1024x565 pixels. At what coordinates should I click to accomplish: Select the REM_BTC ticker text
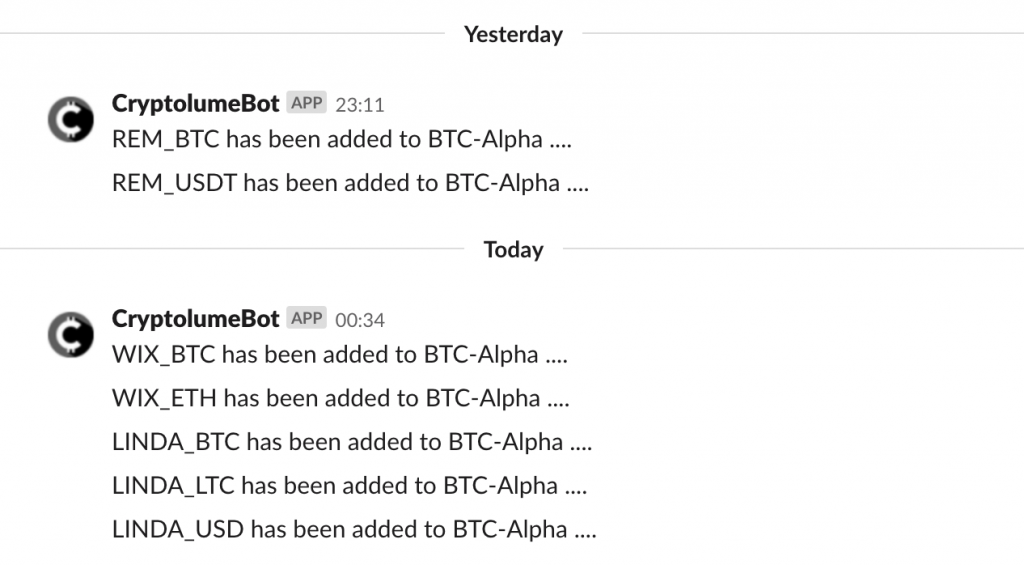166,139
